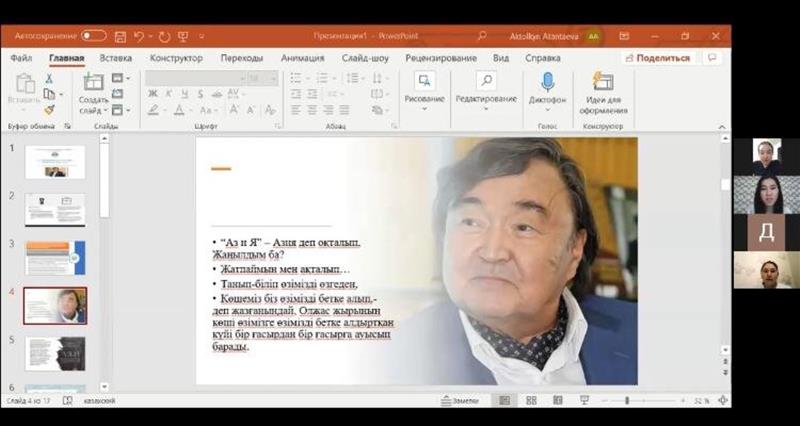Image resolution: width=800 pixels, height=426 pixels.
Task: Click the Поделиться button
Action: 658,58
